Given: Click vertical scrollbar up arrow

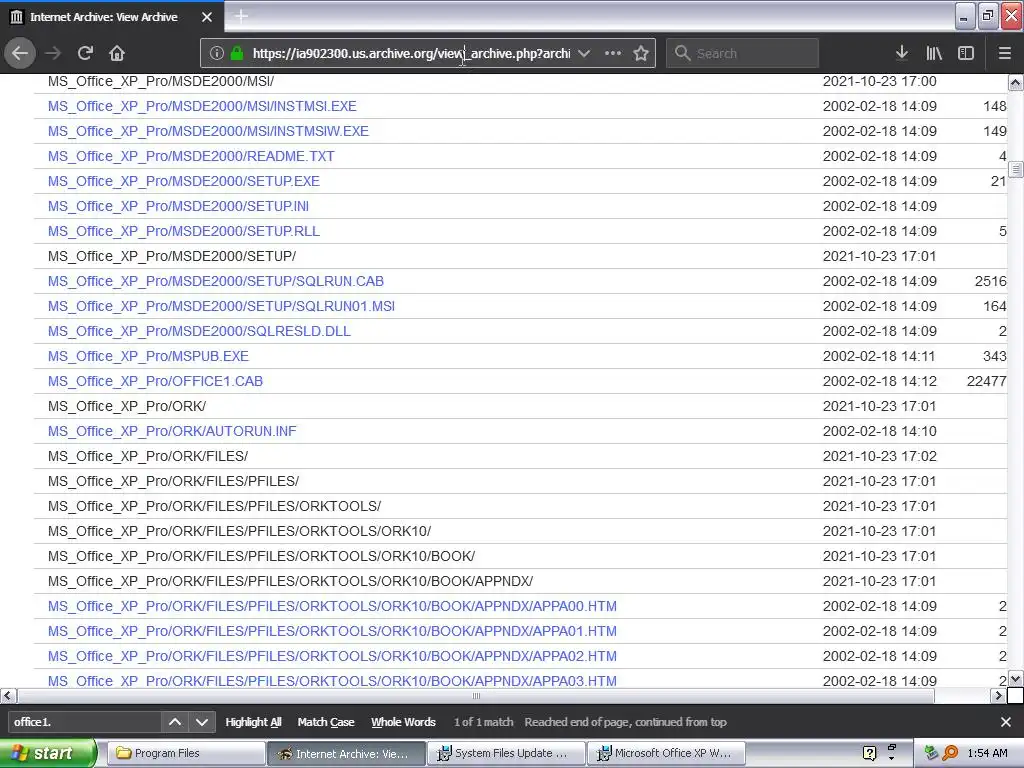Looking at the screenshot, I should (x=1016, y=82).
